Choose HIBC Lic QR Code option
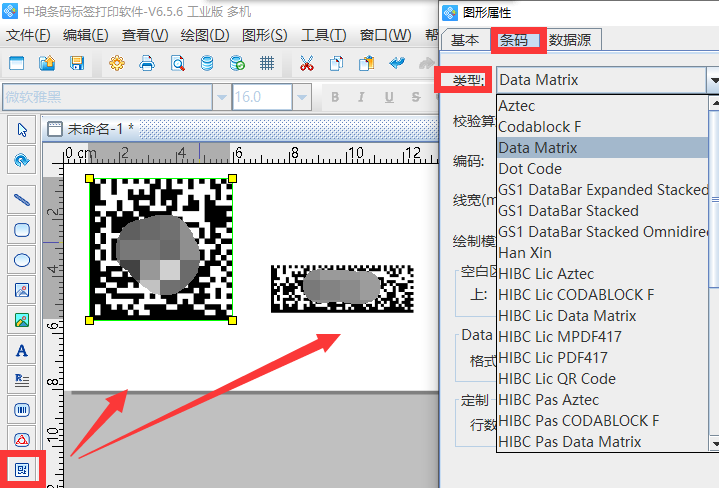 [603, 379]
